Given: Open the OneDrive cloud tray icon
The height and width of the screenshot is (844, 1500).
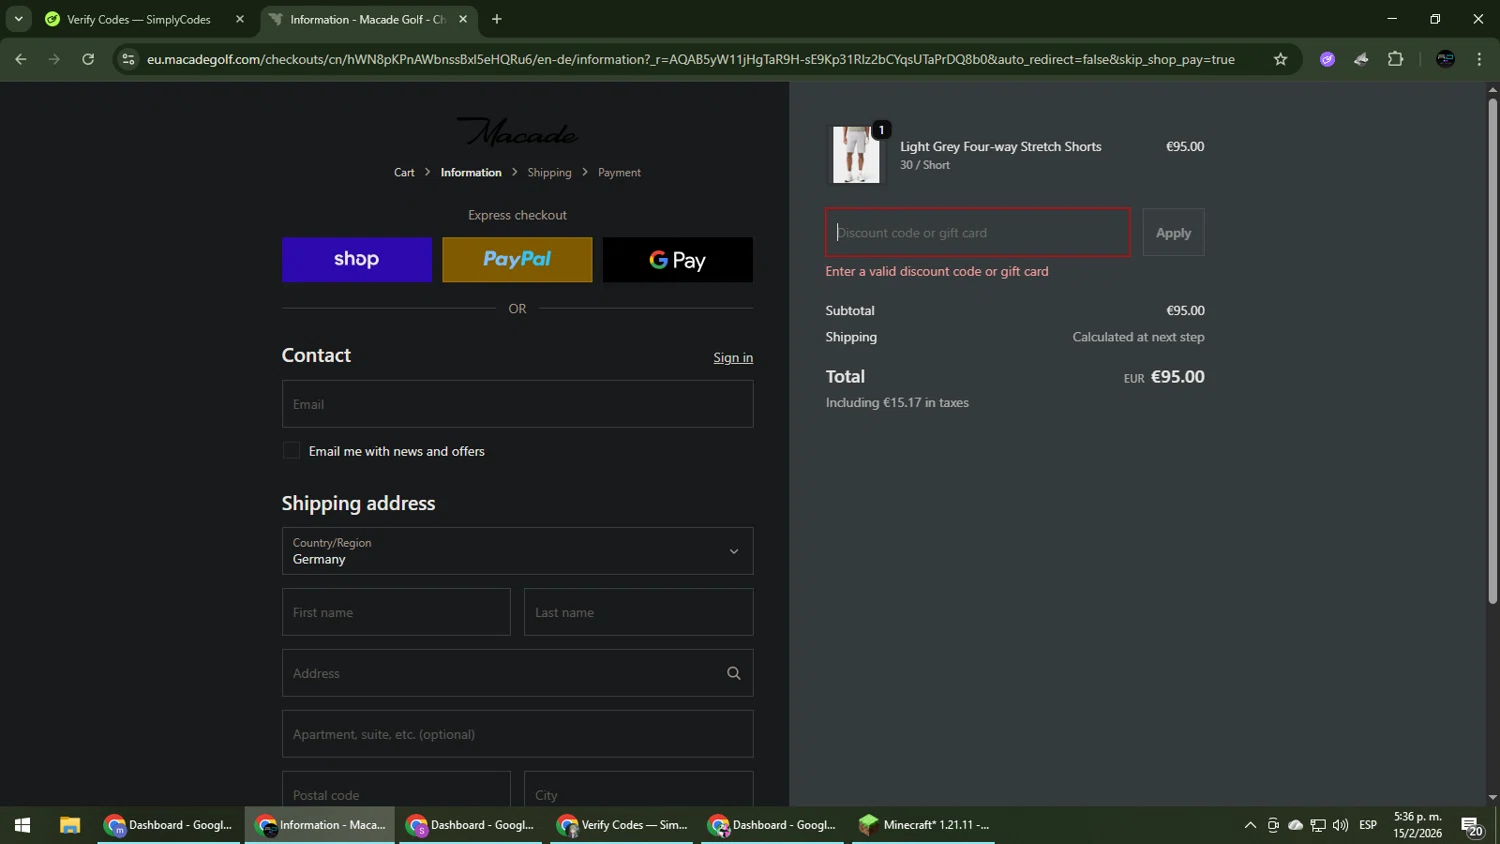Looking at the screenshot, I should point(1295,825).
